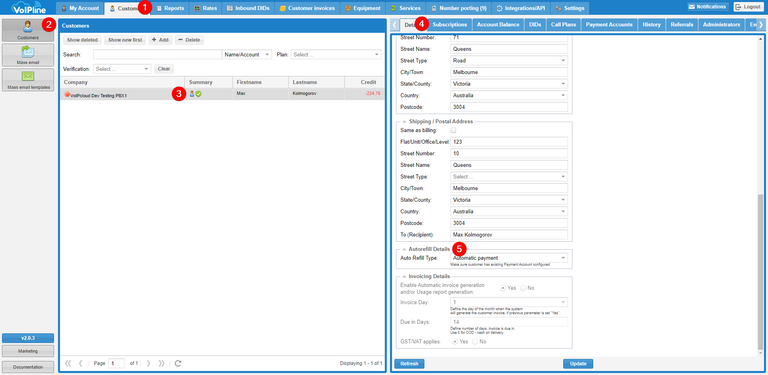
Task: Click the red status dot beside VoIPcloud Dev Testing
Action: click(67, 94)
